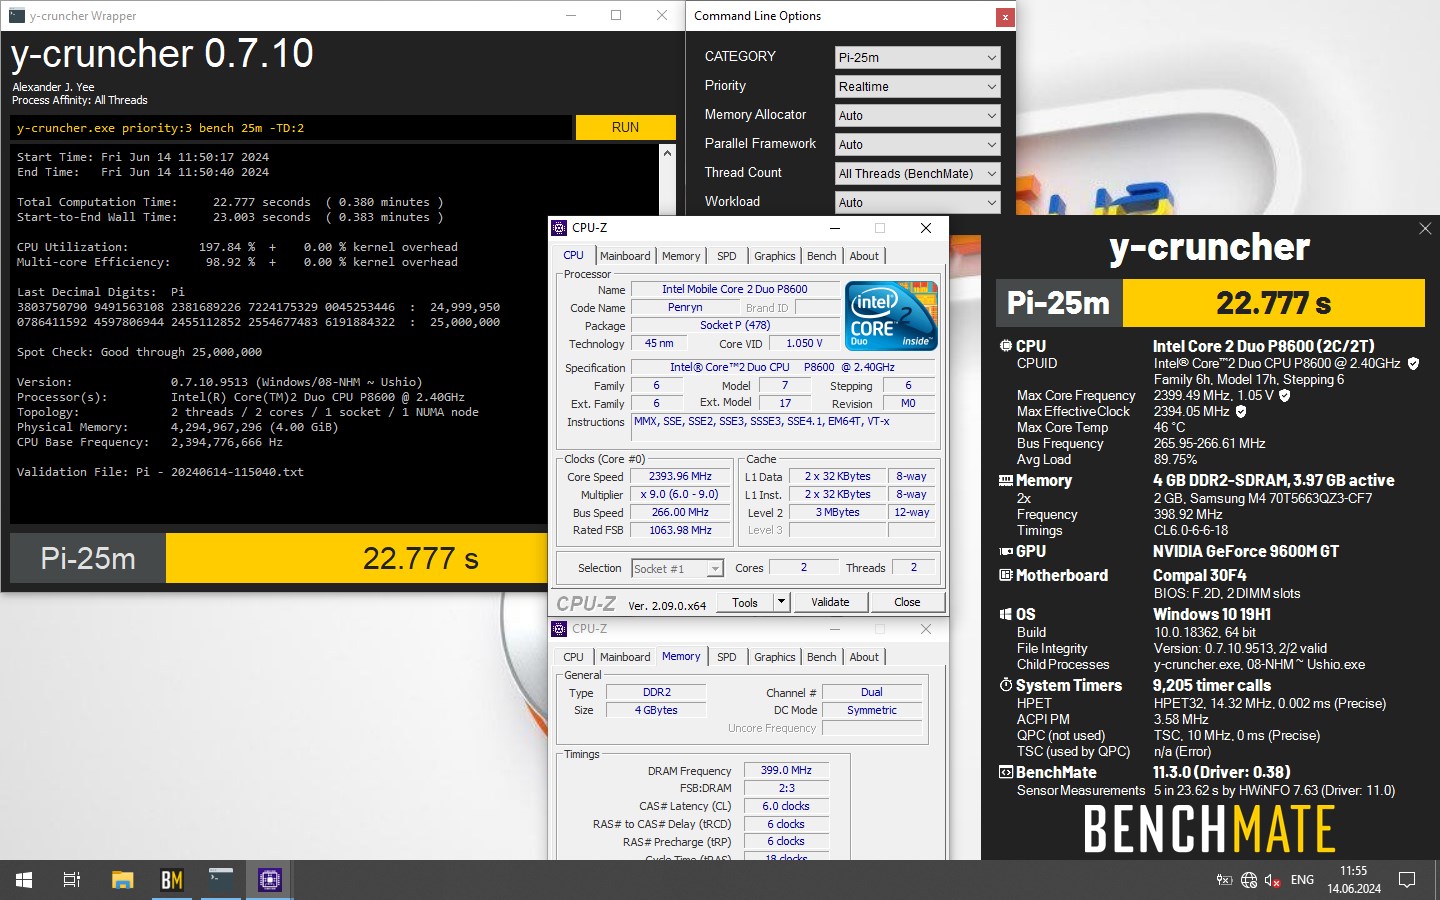The height and width of the screenshot is (900, 1440).
Task: Click Validation File line in console
Action: 160,472
